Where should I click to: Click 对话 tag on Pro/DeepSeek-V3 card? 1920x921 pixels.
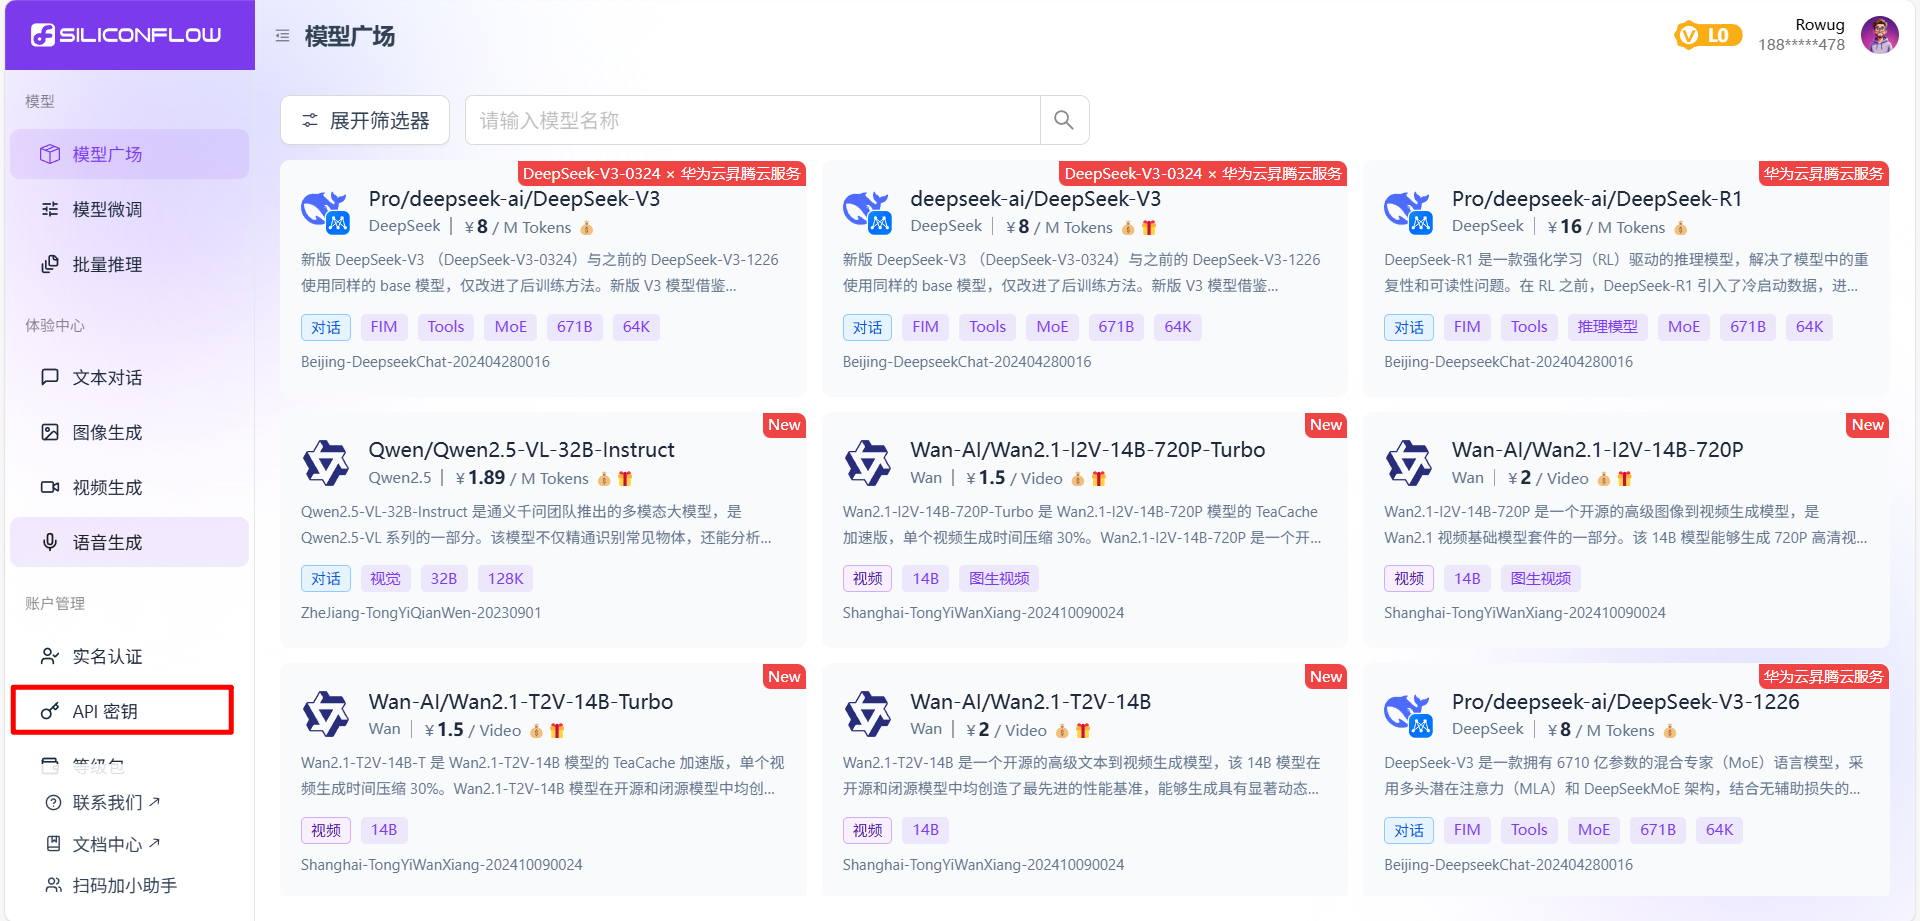pos(326,327)
